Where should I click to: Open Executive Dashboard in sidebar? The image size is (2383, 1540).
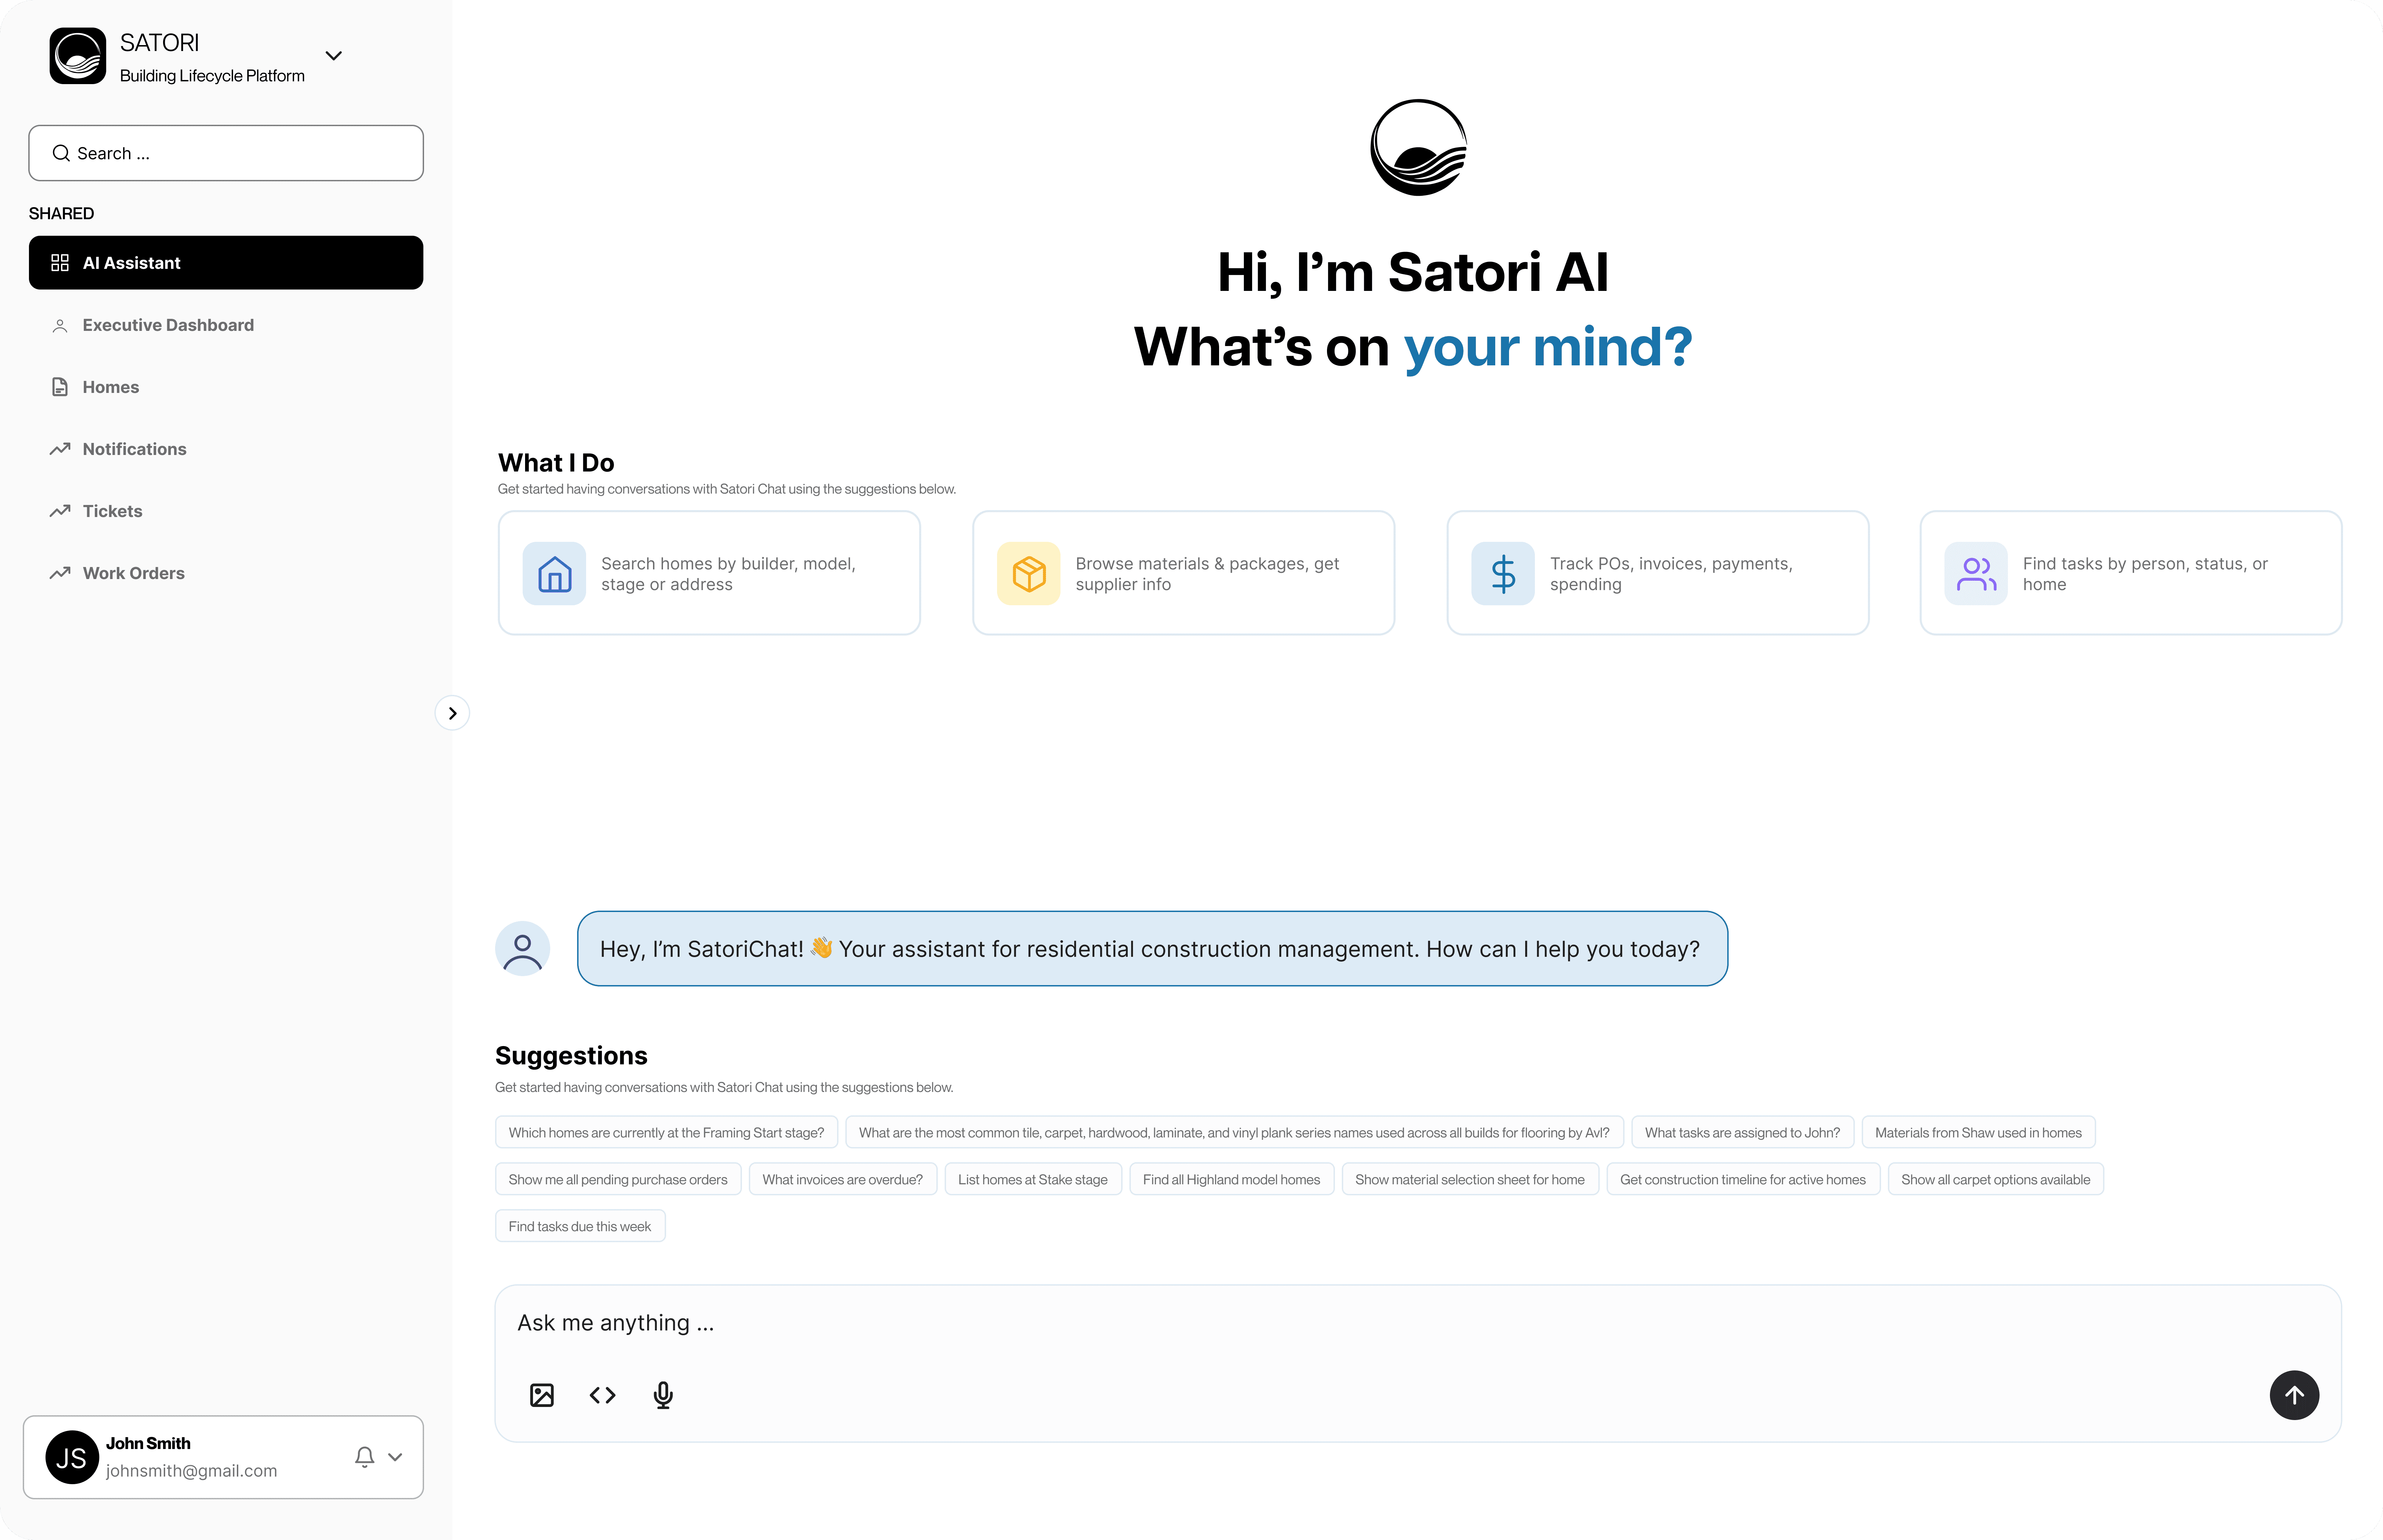tap(168, 325)
